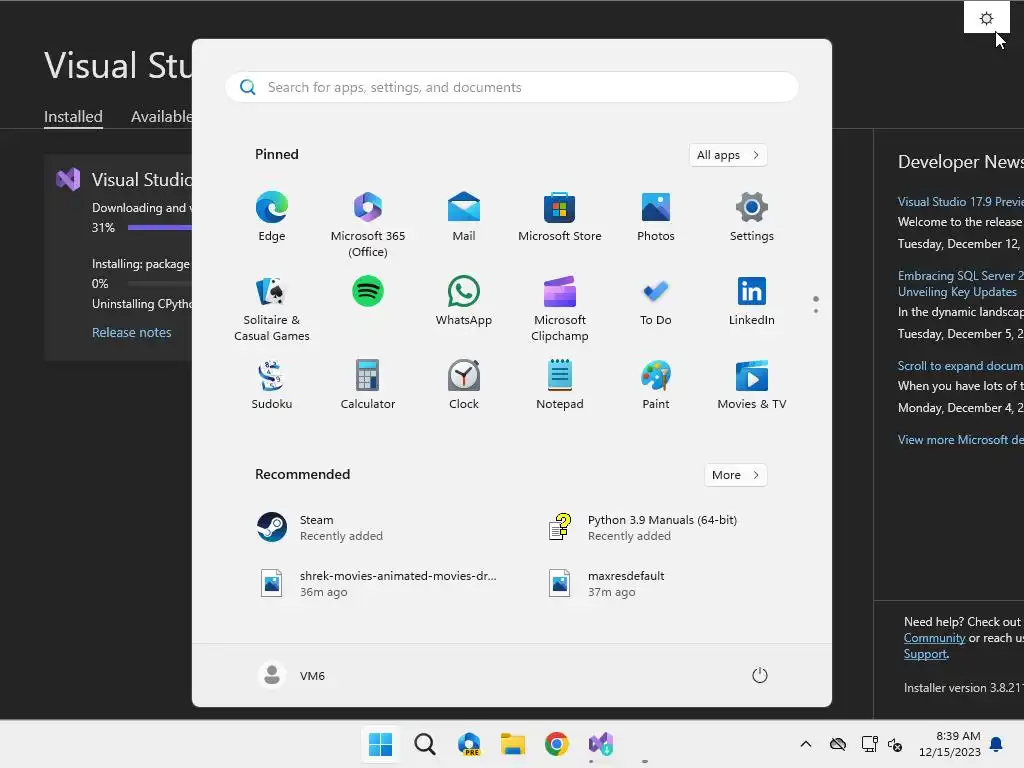This screenshot has width=1024, height=768.
Task: Open Visual Studio 17.9 Preview news link
Action: [x=960, y=202]
